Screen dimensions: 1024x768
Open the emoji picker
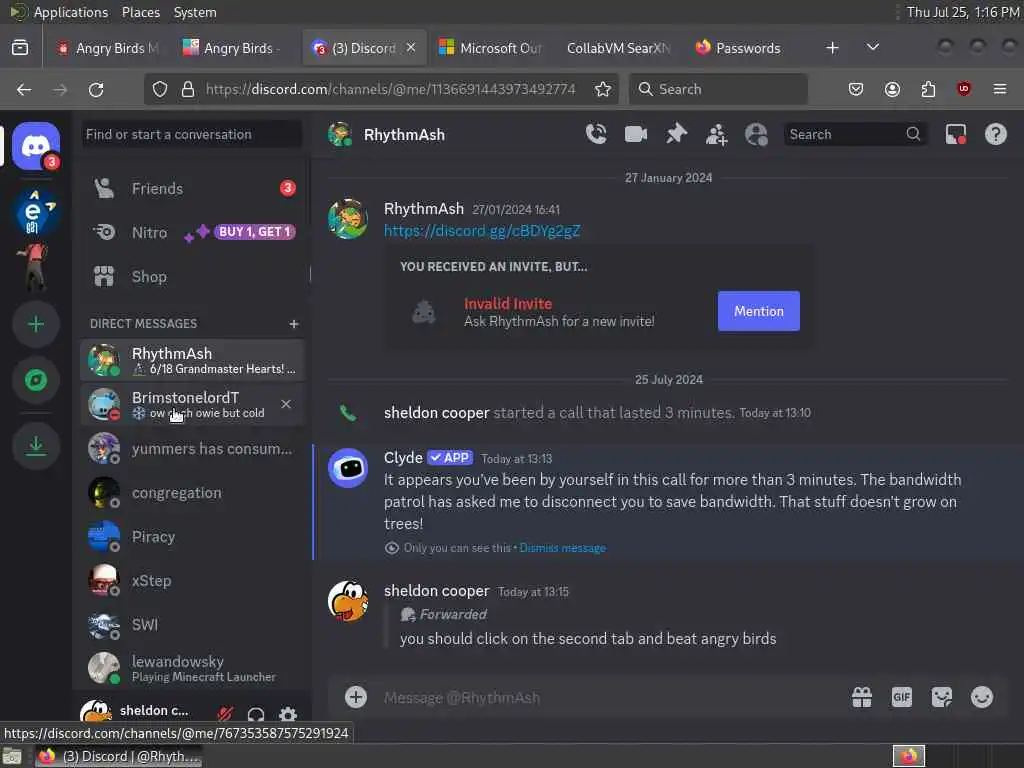click(982, 697)
